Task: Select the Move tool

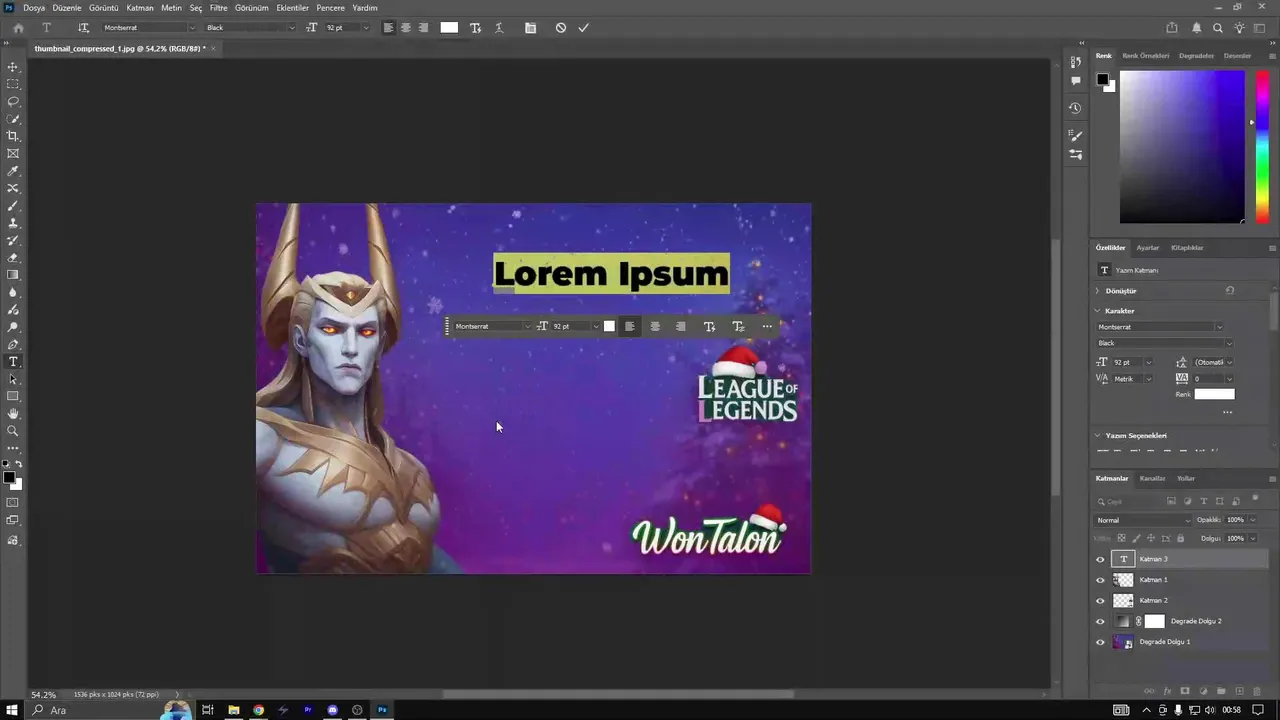Action: [x=13, y=67]
